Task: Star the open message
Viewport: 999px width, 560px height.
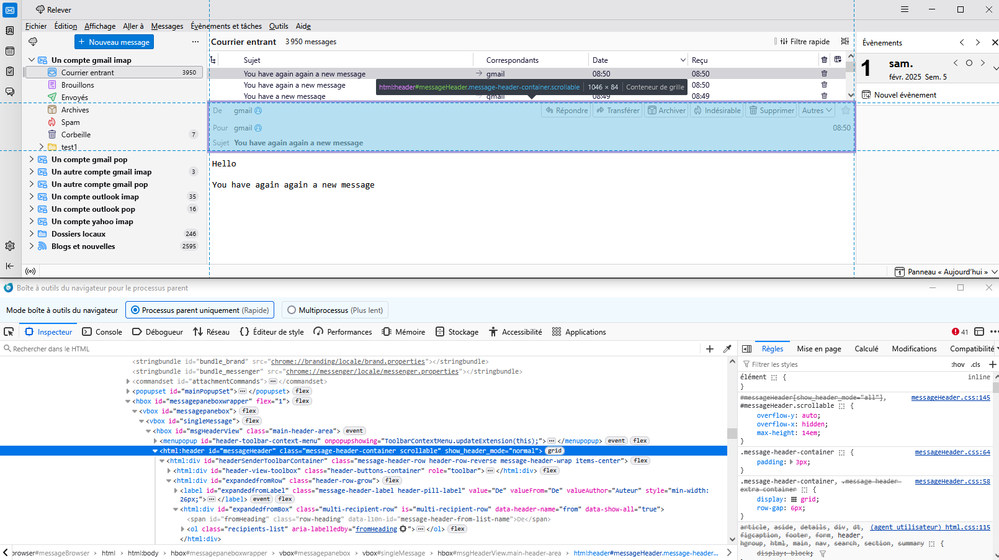Action: 845,110
